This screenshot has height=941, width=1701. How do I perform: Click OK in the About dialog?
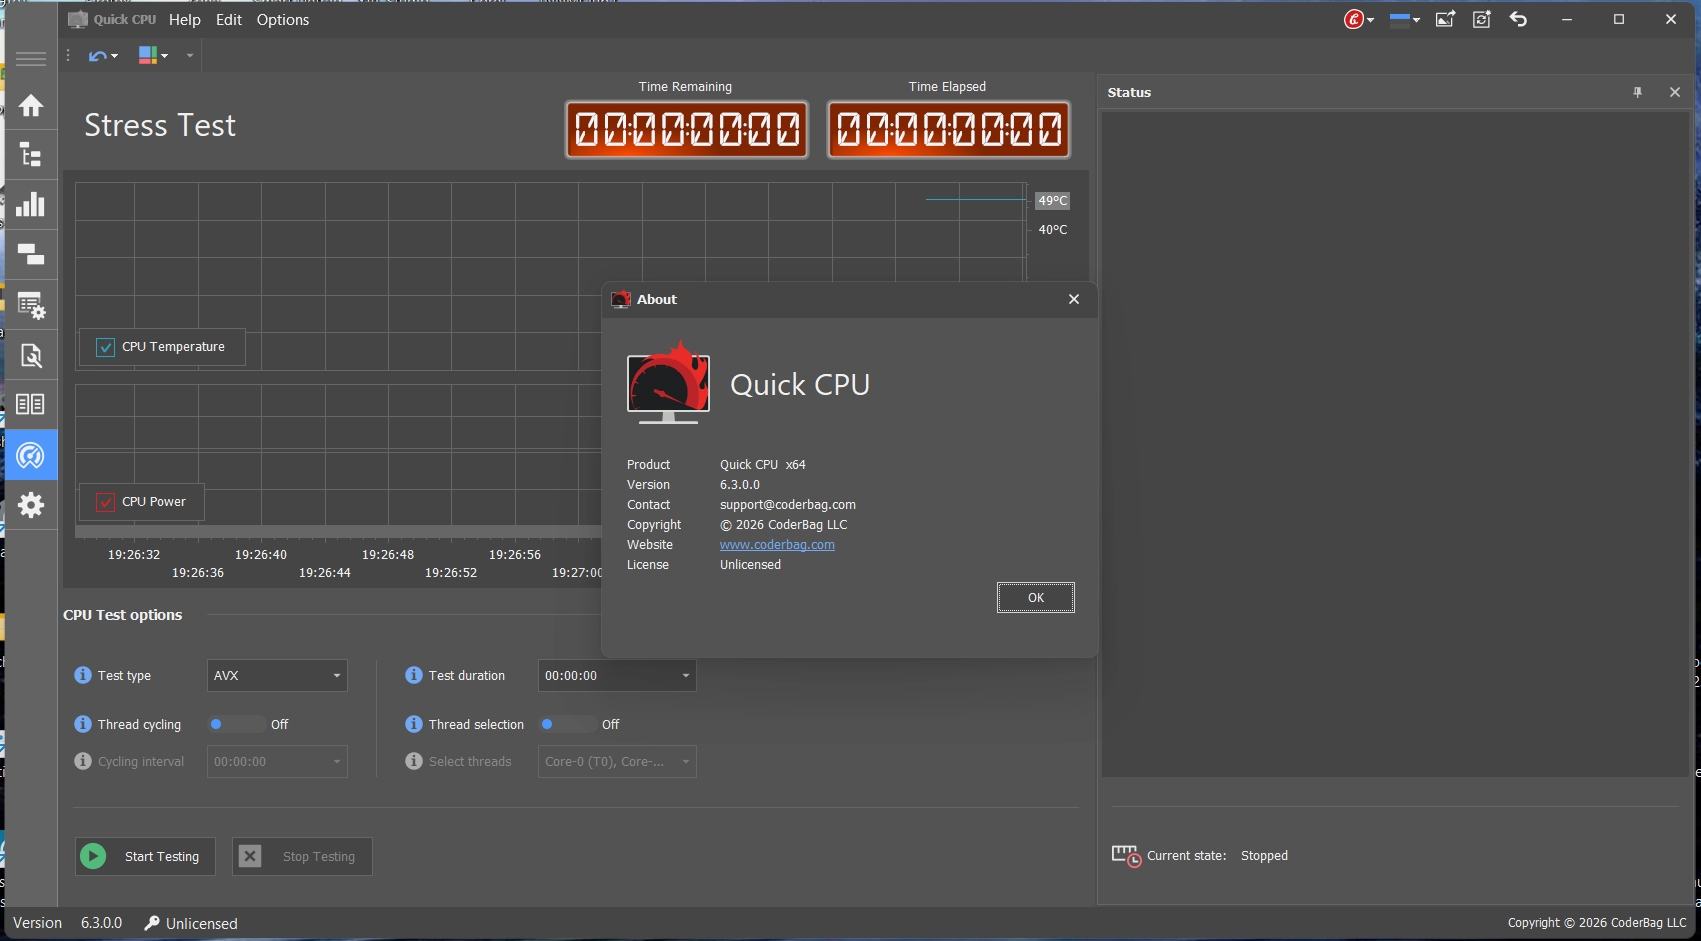point(1036,598)
